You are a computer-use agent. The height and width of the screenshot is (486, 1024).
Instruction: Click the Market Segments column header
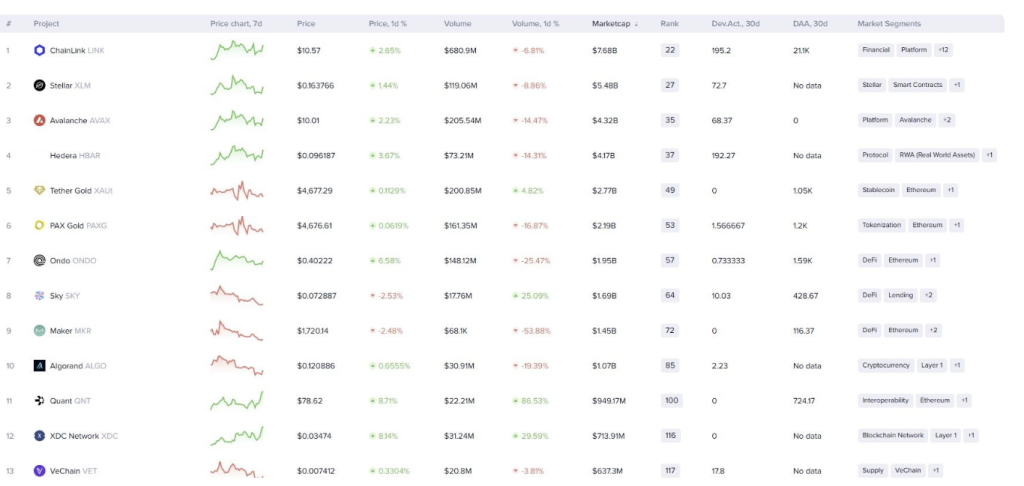[x=889, y=24]
